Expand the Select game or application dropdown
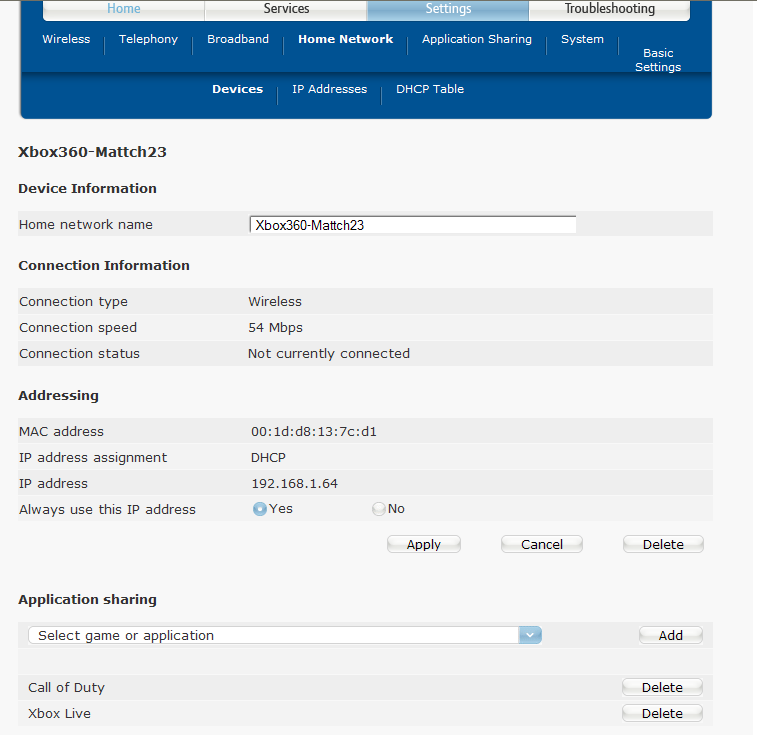 click(x=530, y=635)
